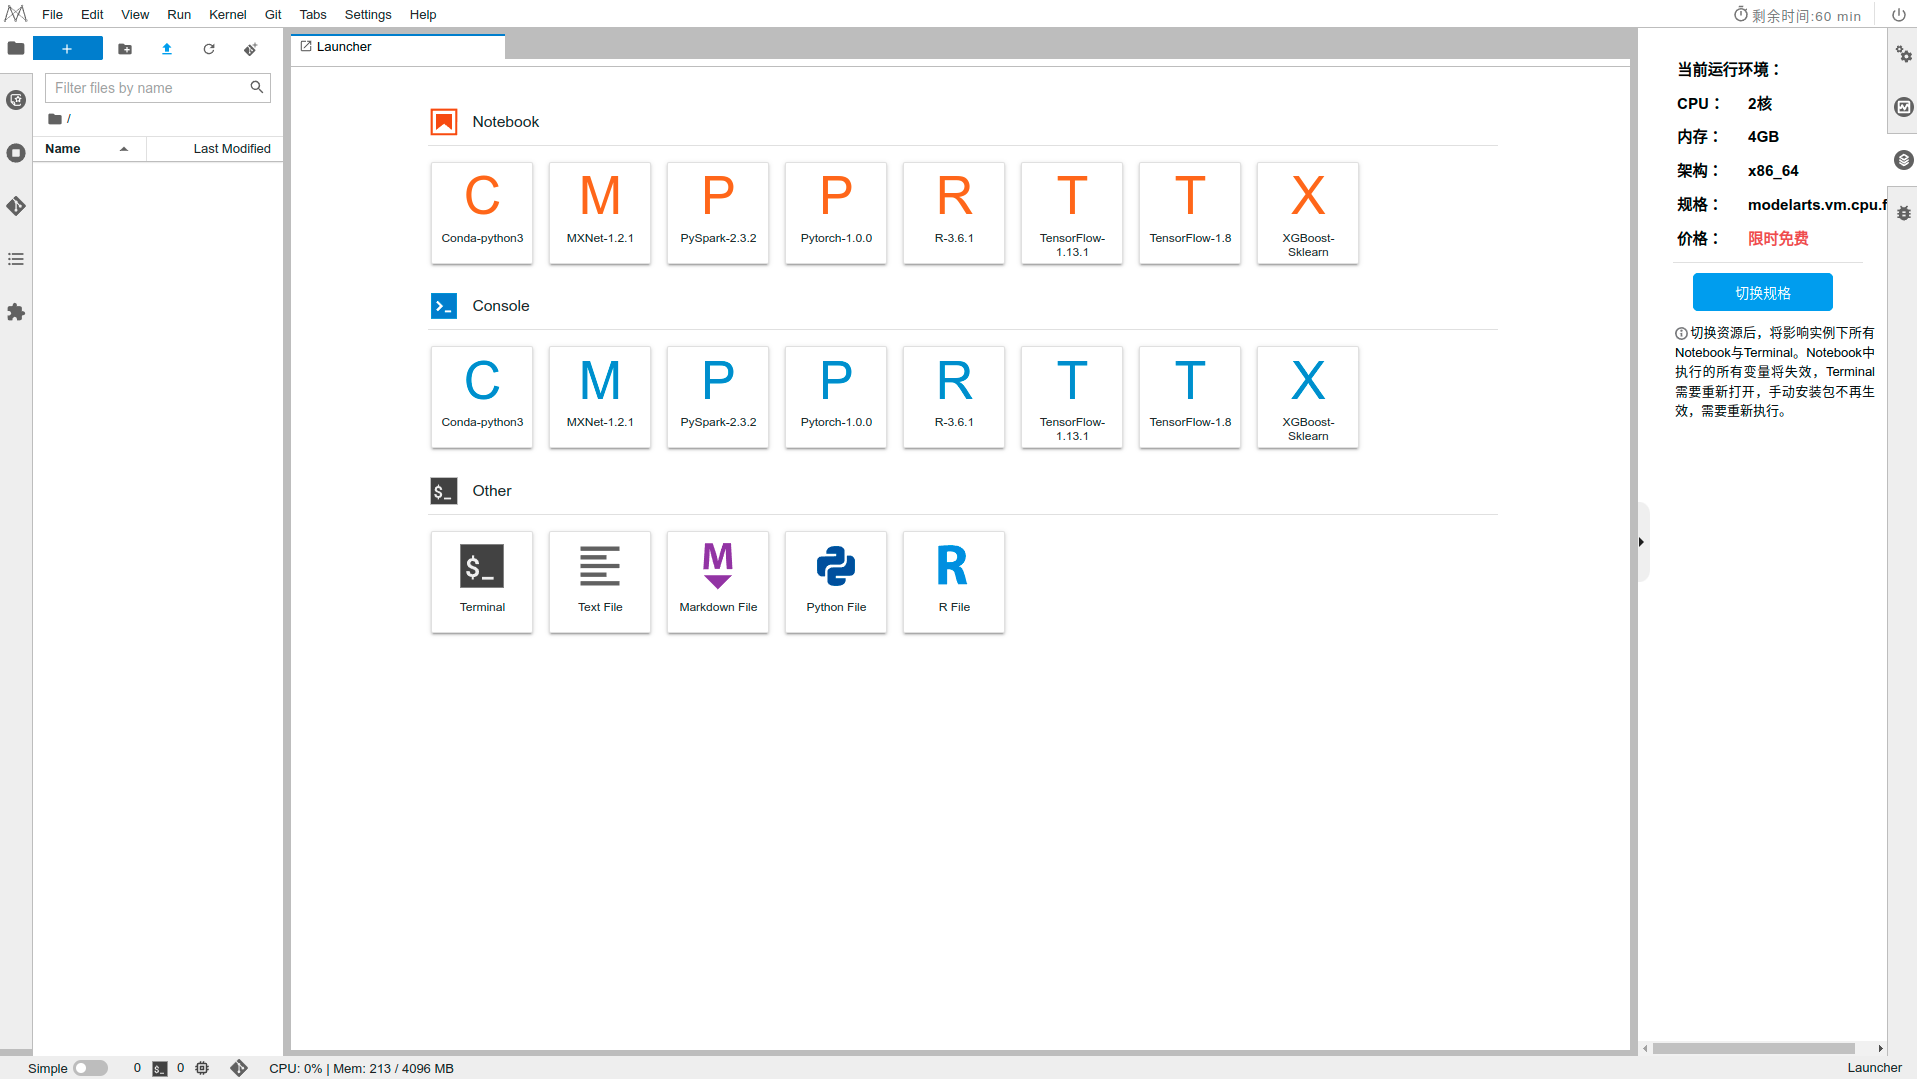This screenshot has width=1917, height=1079.
Task: Collapse the right environment panel arrow
Action: 1641,542
